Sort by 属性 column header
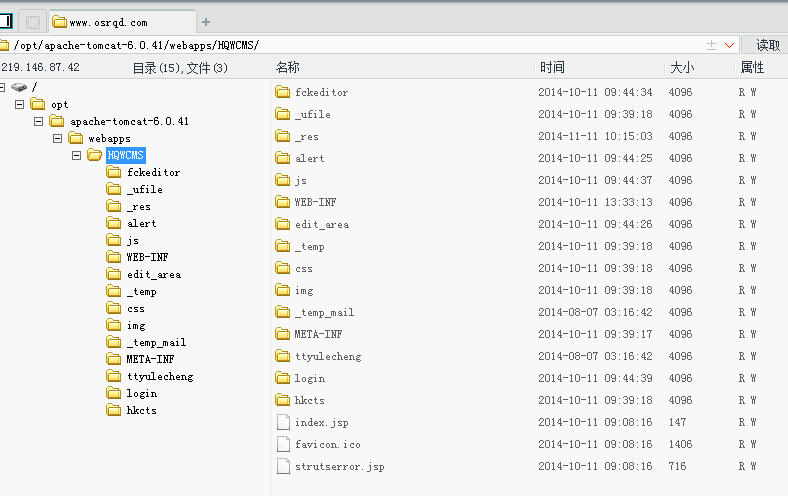The height and width of the screenshot is (496, 788). pyautogui.click(x=752, y=67)
